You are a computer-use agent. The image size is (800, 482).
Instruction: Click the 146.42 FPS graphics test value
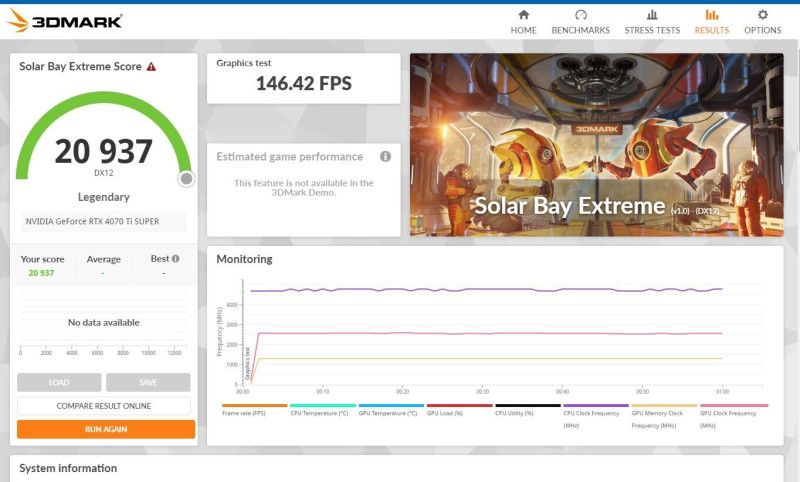304,83
